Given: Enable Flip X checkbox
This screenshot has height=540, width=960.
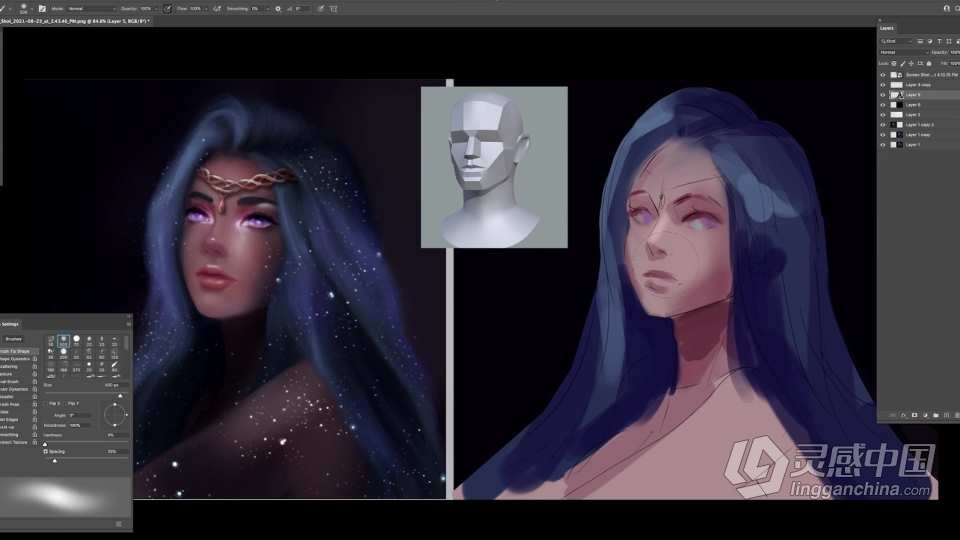Looking at the screenshot, I should click(47, 404).
